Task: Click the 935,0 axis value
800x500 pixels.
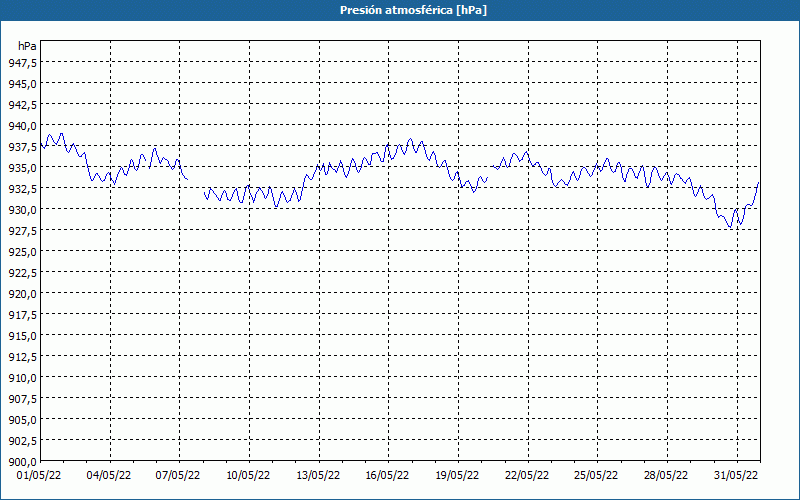Action: point(22,167)
